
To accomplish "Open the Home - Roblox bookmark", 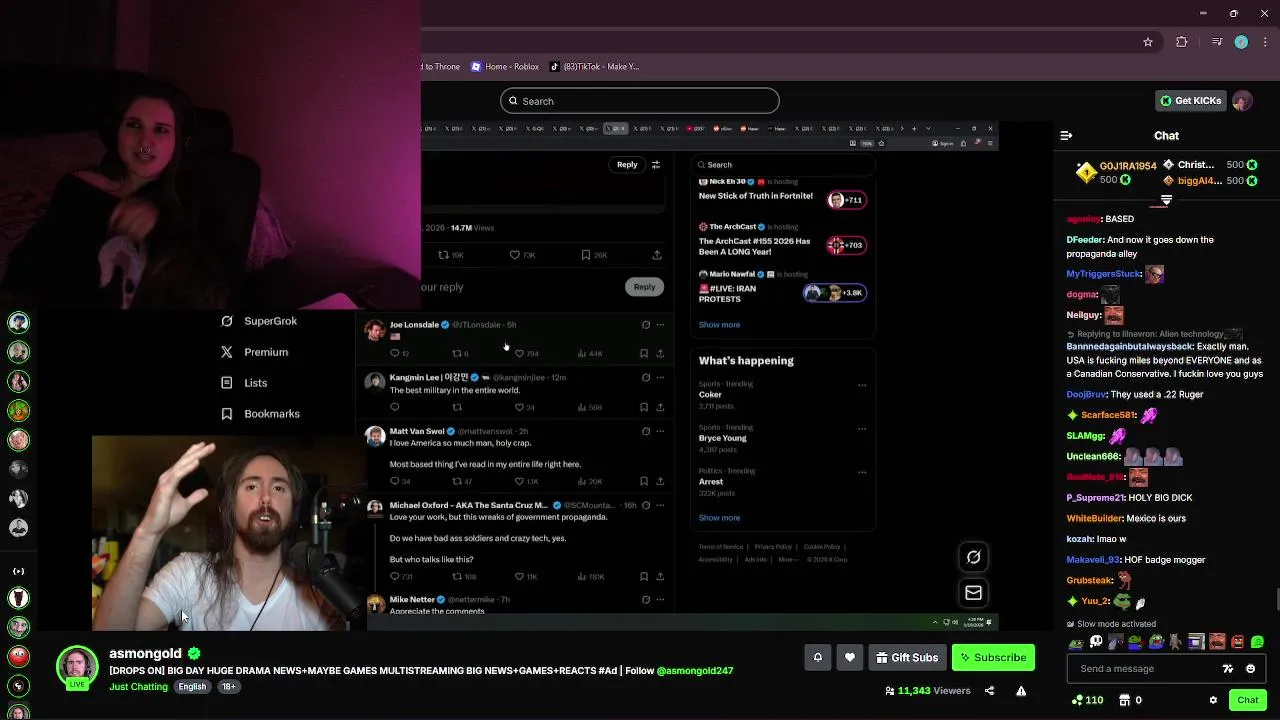I will (x=504, y=67).
